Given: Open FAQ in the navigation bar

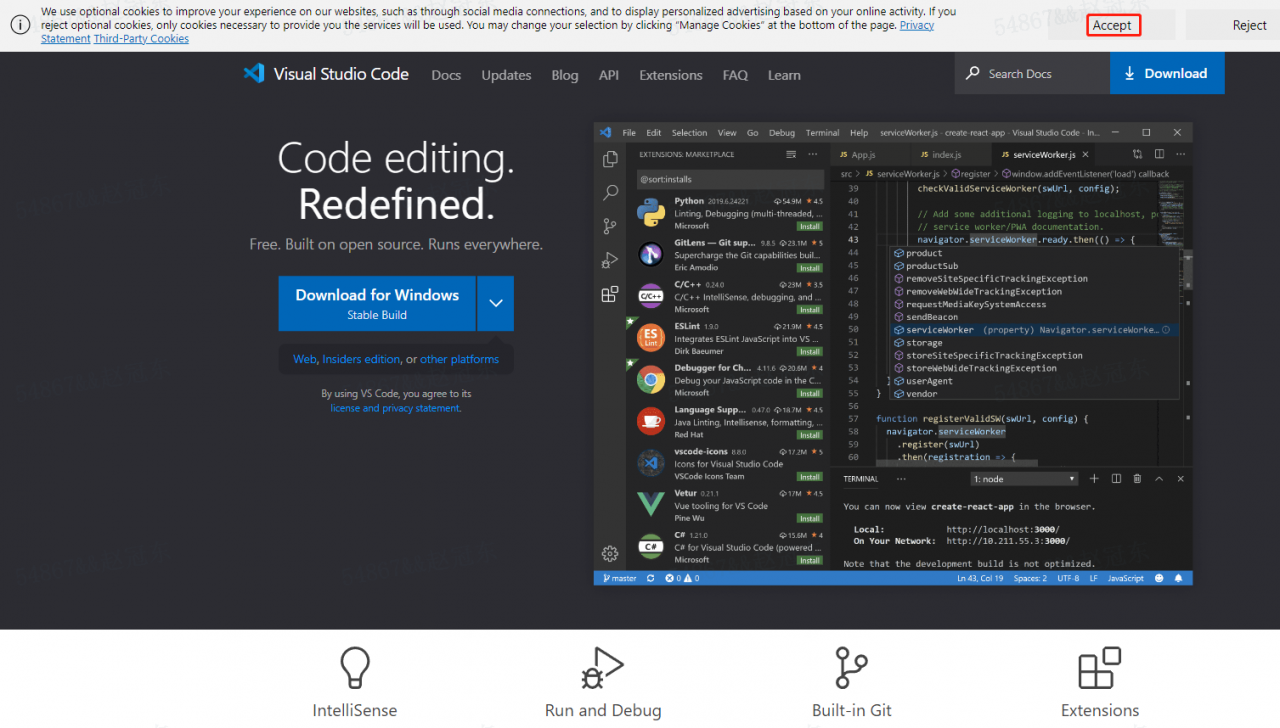Looking at the screenshot, I should (735, 75).
